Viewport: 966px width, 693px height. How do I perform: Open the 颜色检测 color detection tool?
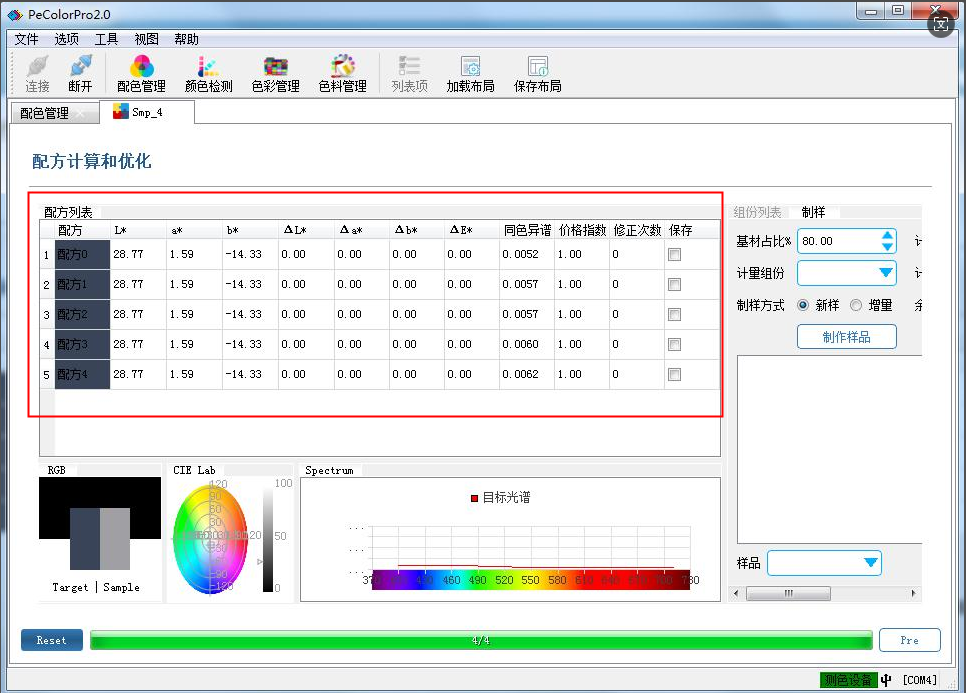coord(208,74)
